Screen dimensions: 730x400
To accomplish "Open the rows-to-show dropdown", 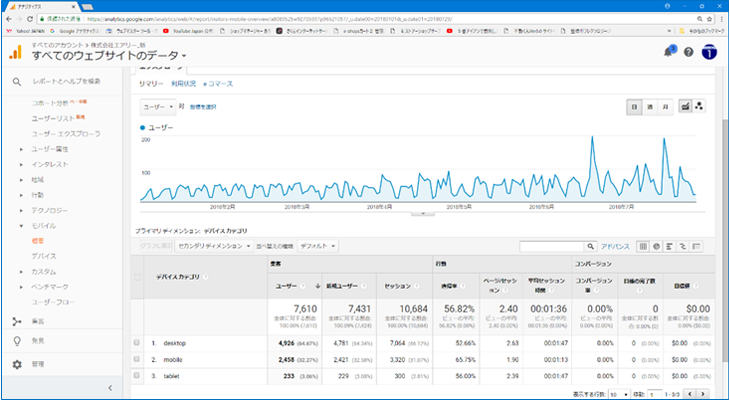I will click(619, 394).
